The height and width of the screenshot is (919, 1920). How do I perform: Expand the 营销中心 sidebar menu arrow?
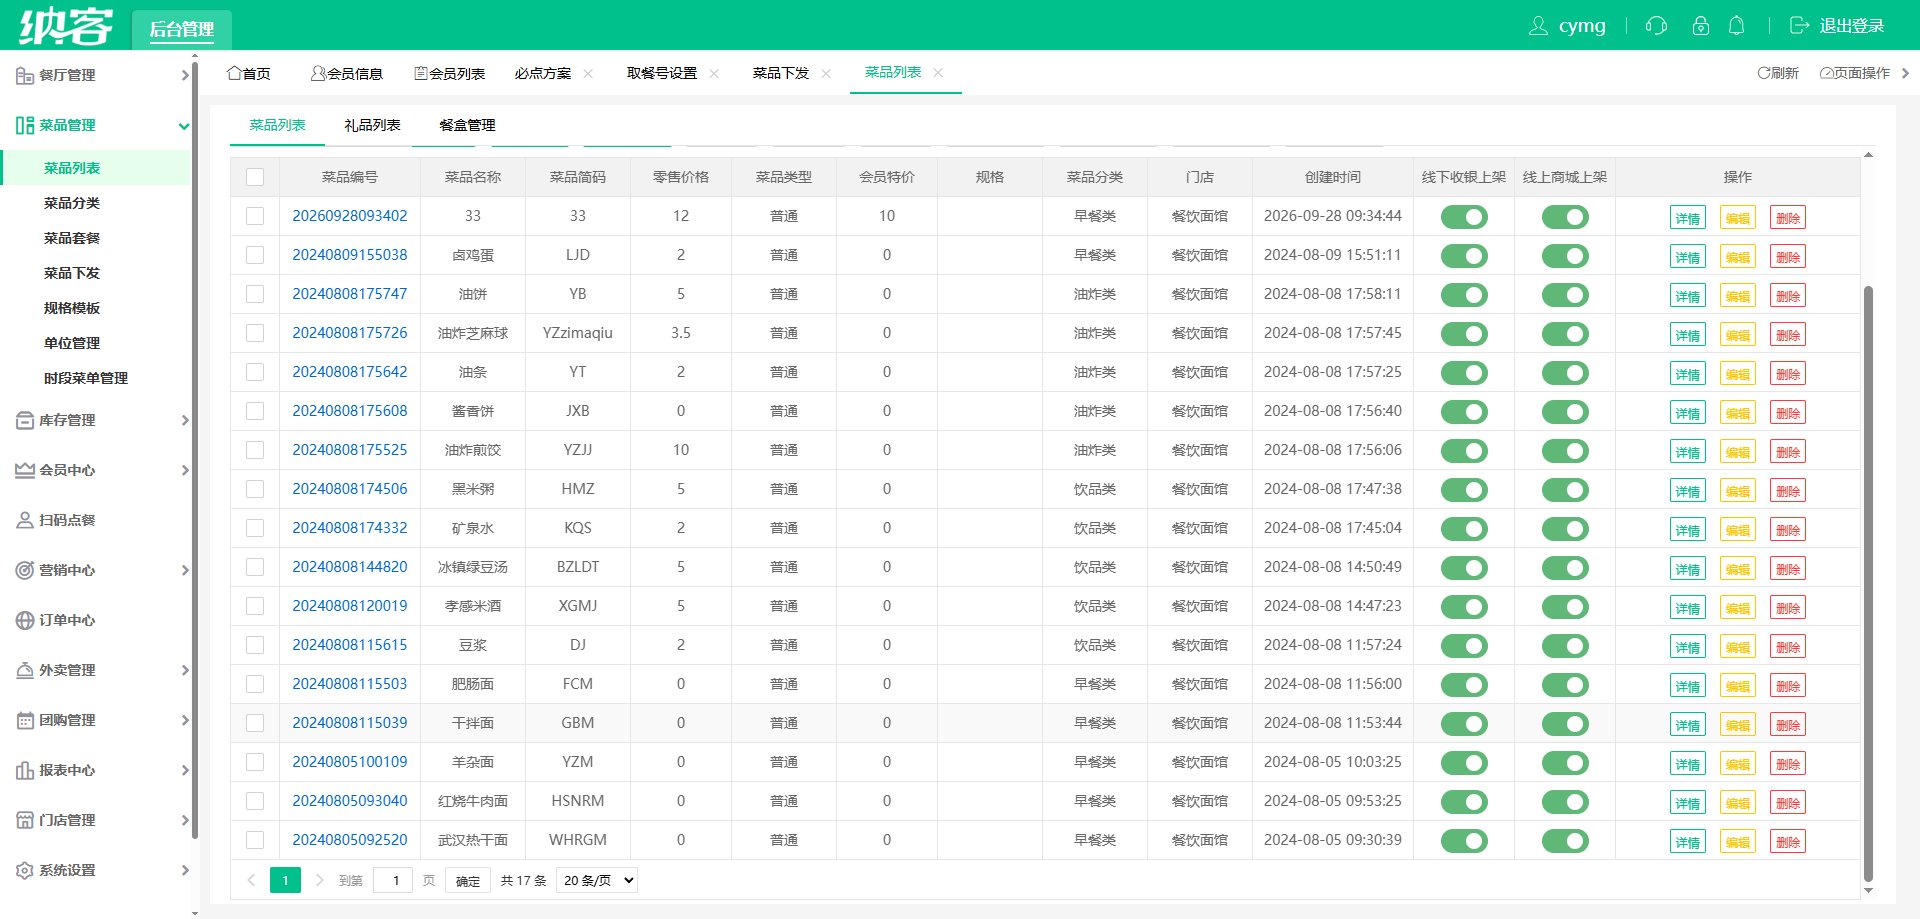pyautogui.click(x=185, y=570)
